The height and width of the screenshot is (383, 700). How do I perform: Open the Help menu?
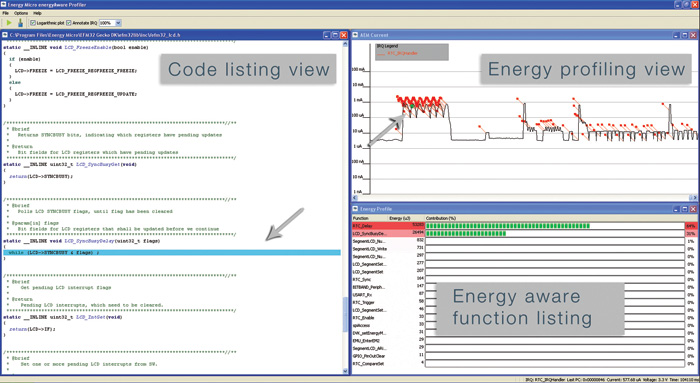(x=38, y=13)
